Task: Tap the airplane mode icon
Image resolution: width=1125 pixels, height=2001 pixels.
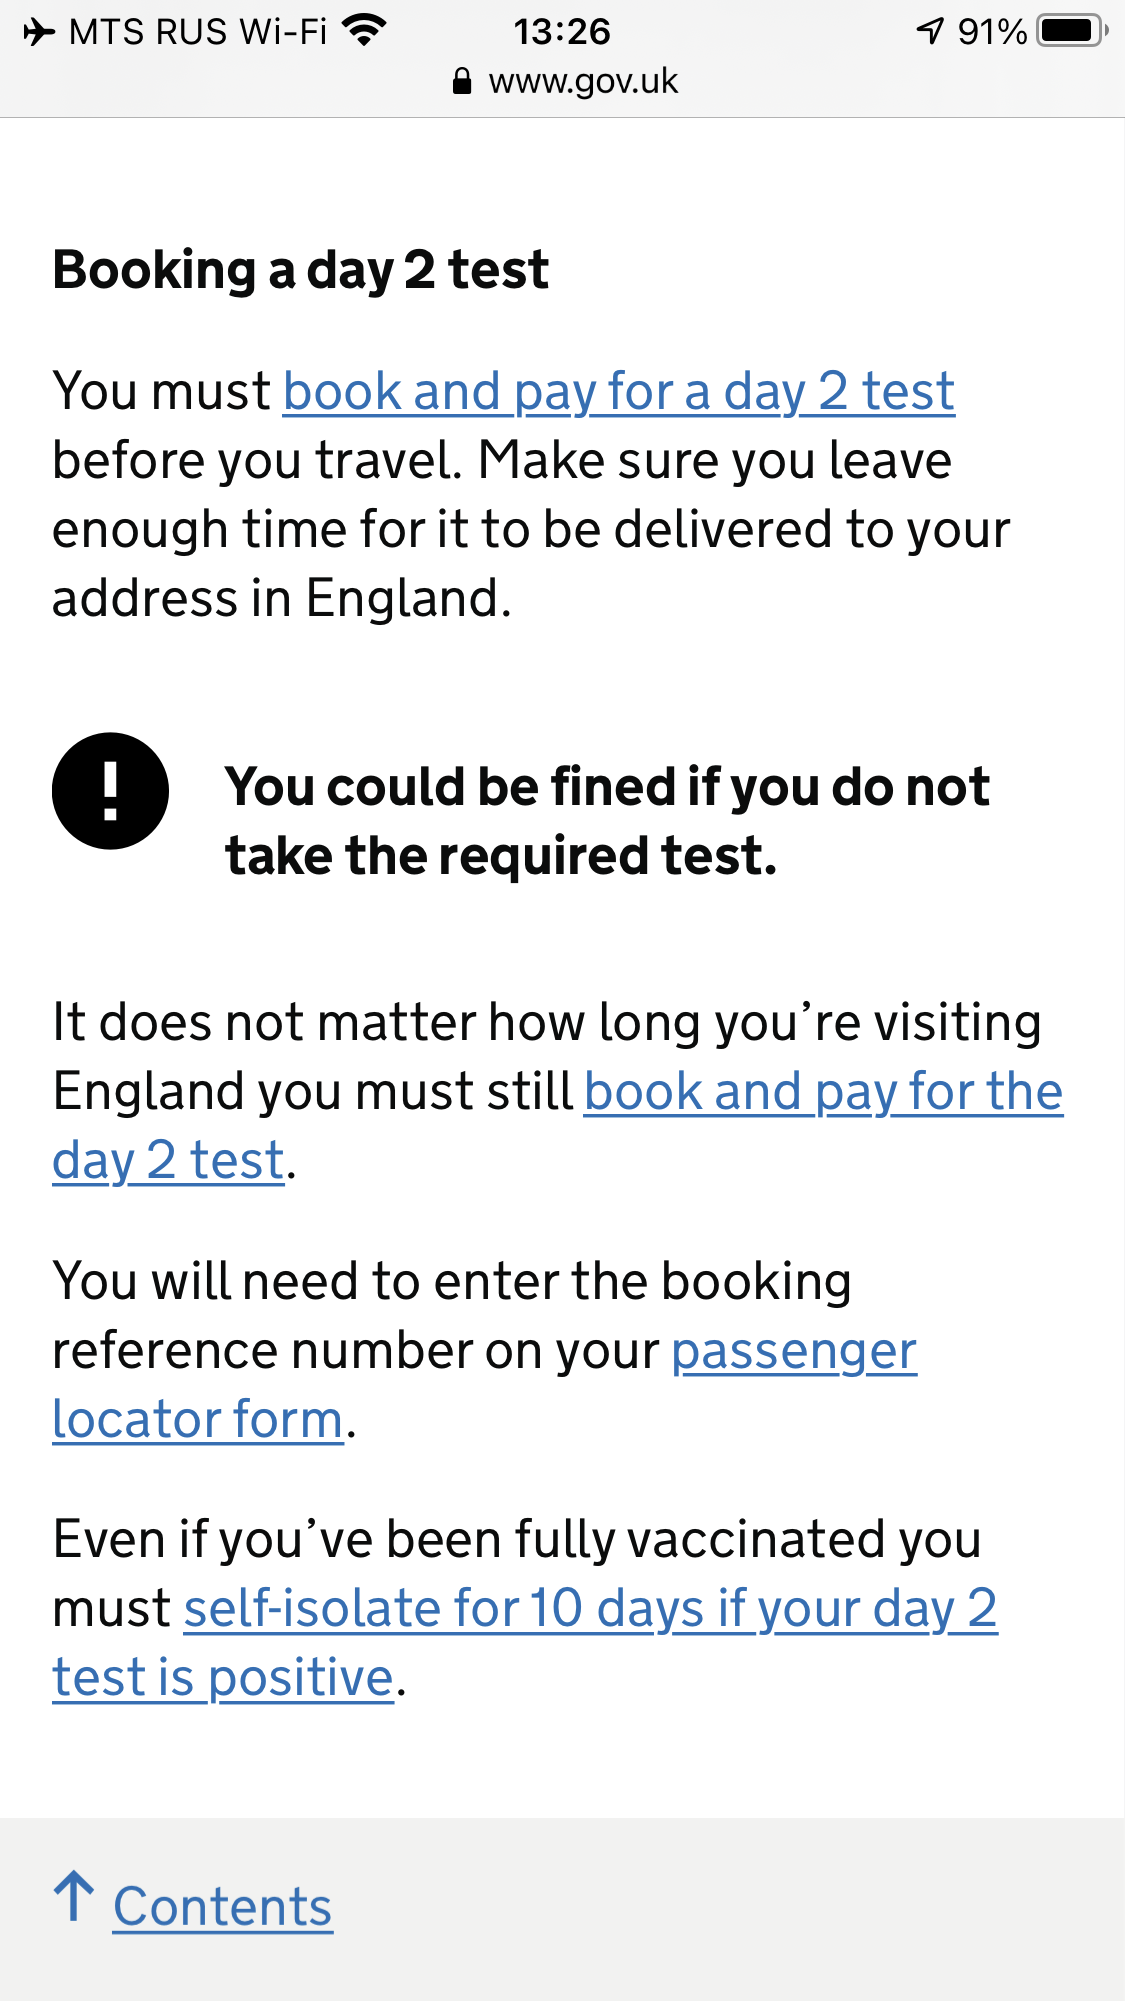Action: [39, 32]
